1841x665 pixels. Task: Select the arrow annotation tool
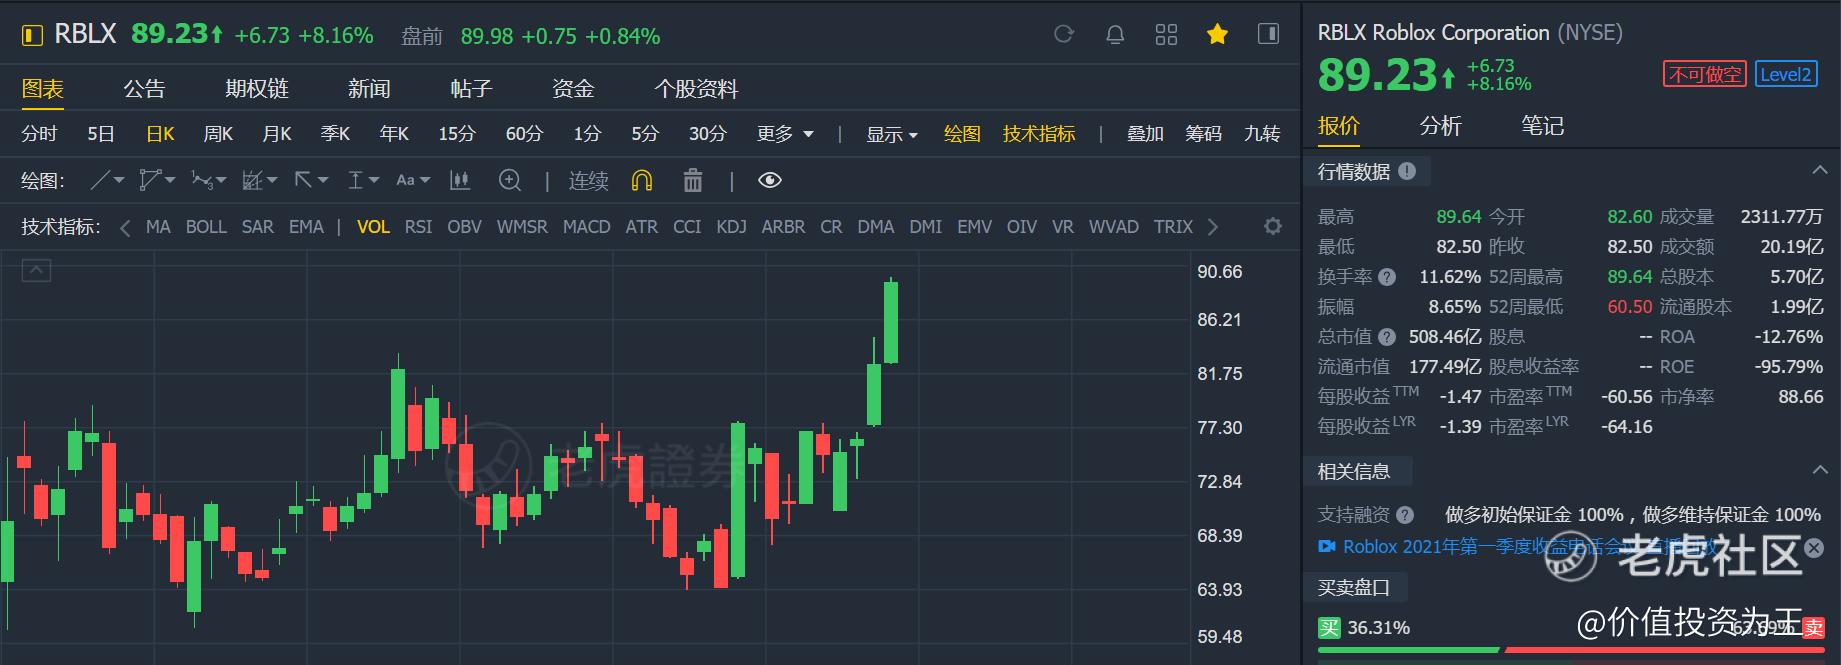coord(303,181)
